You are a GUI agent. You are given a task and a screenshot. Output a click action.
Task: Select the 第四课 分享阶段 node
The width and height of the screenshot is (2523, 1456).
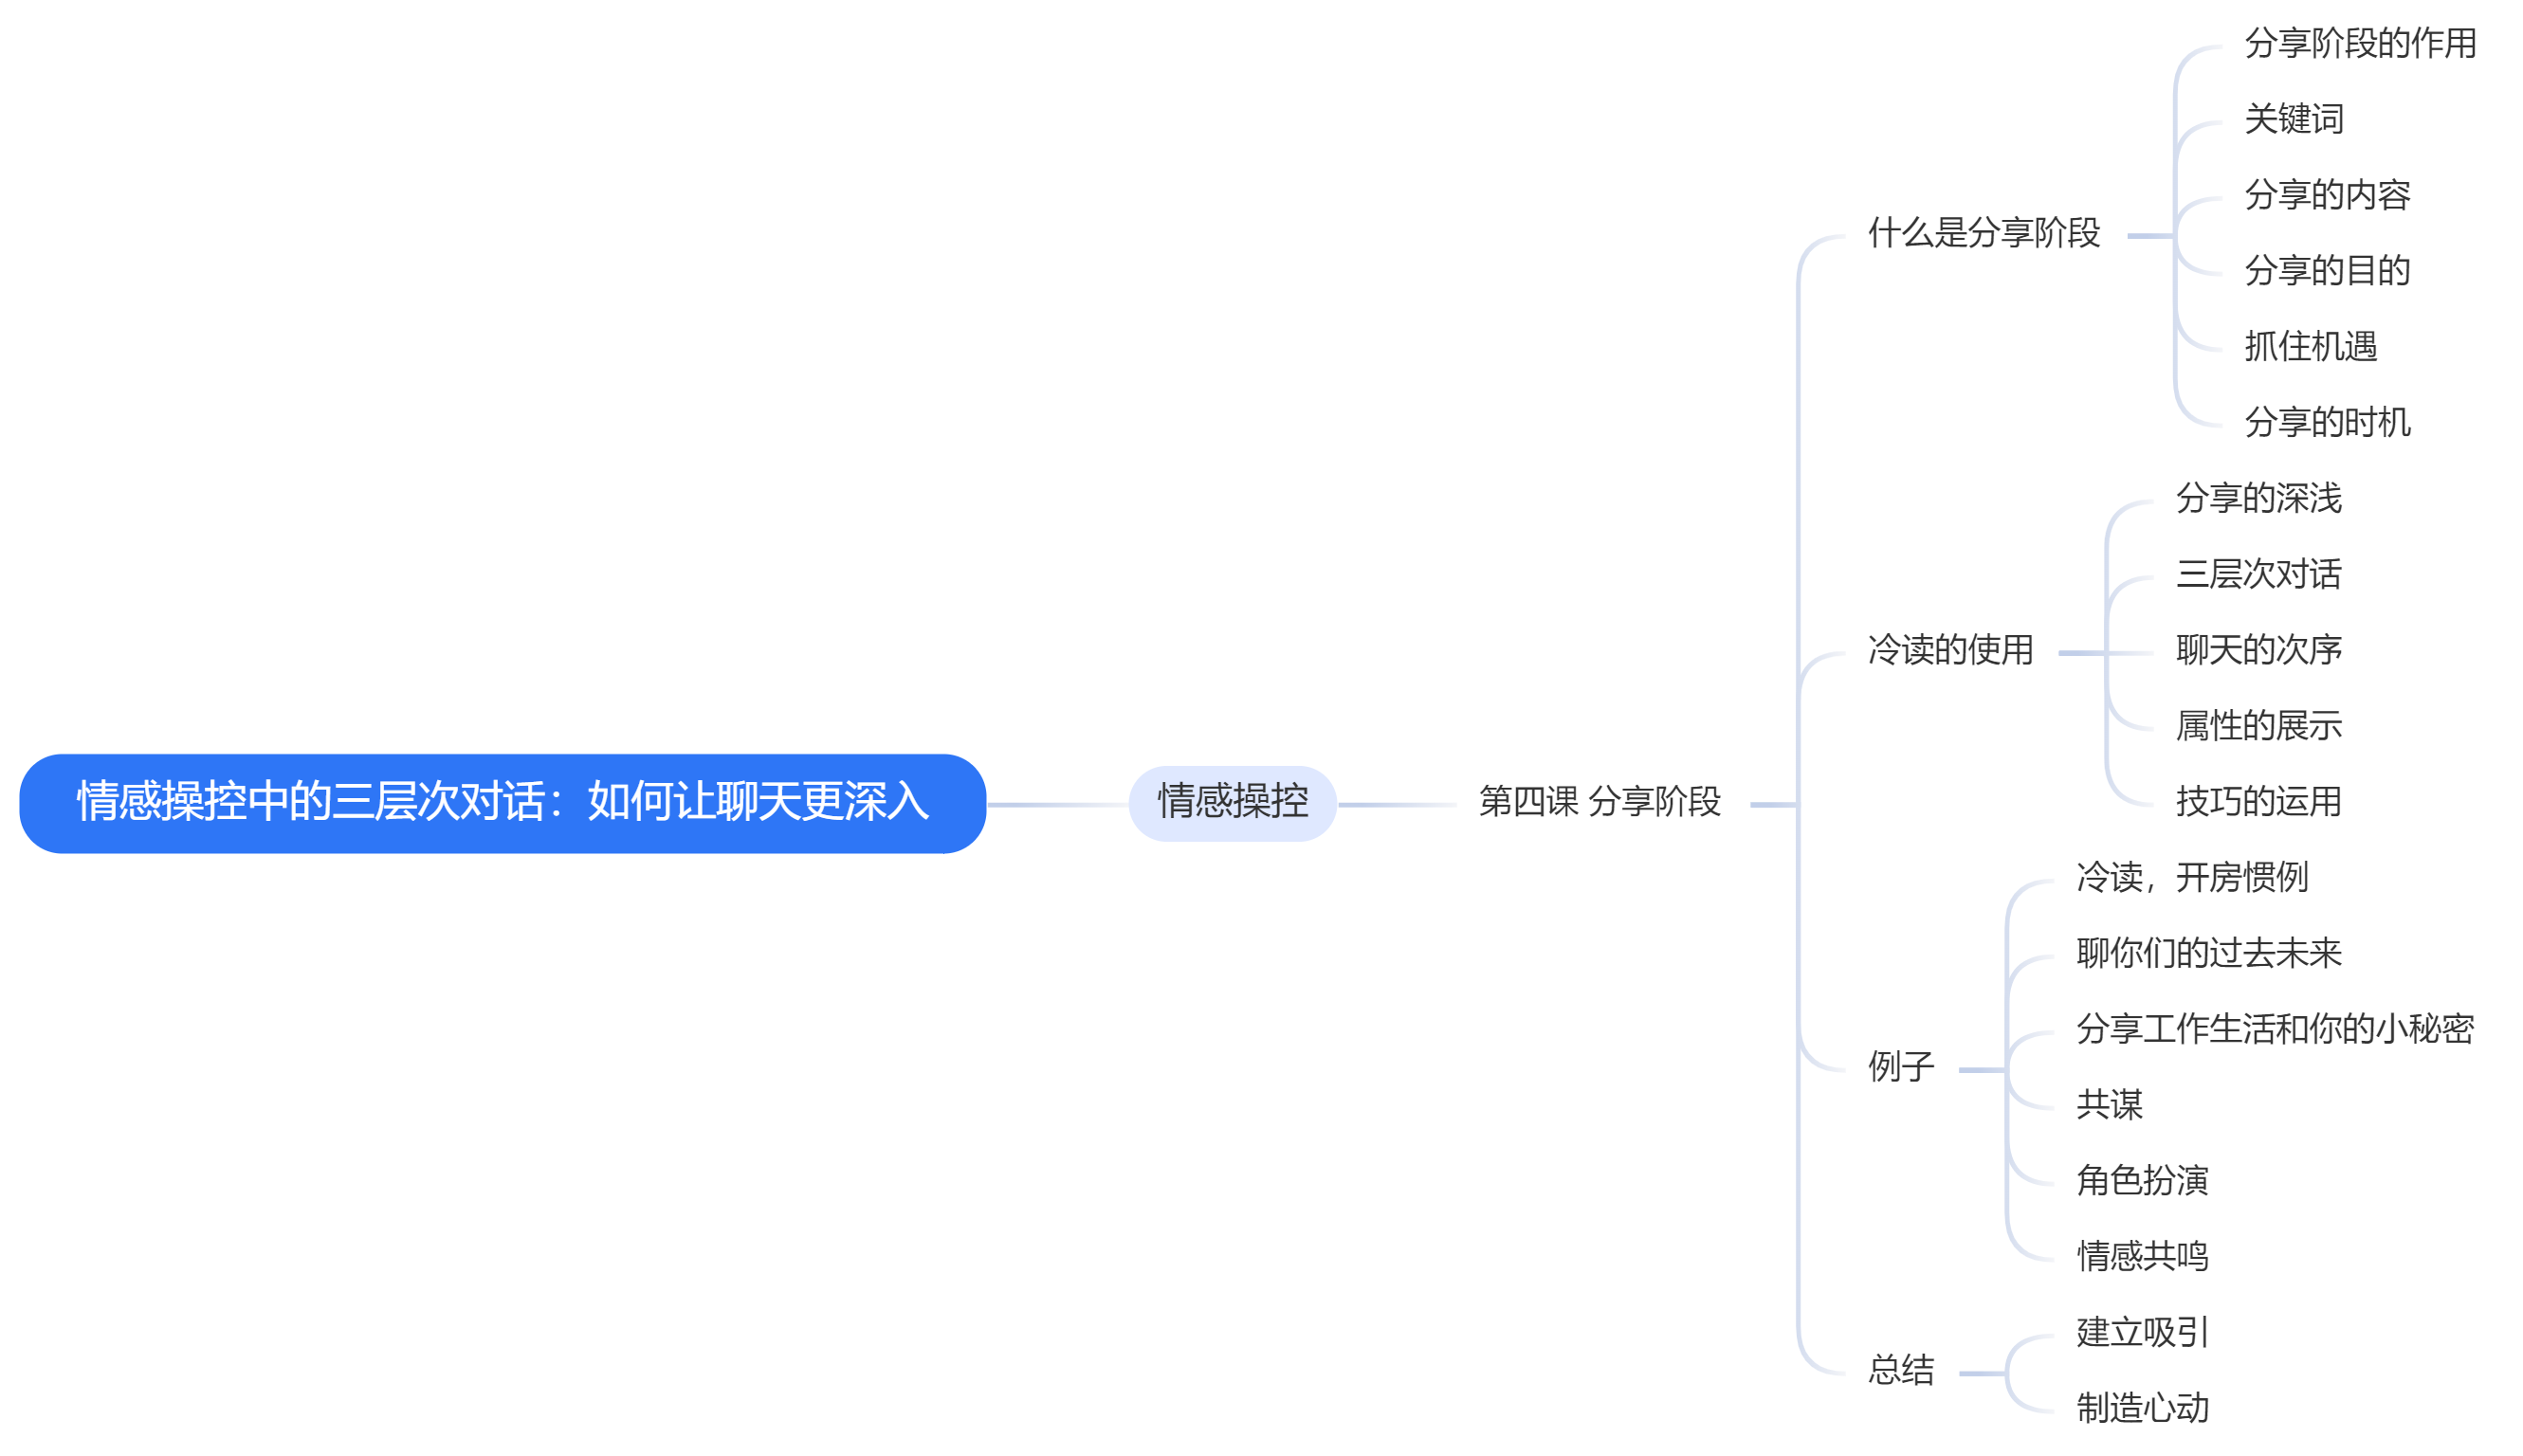pos(1599,802)
